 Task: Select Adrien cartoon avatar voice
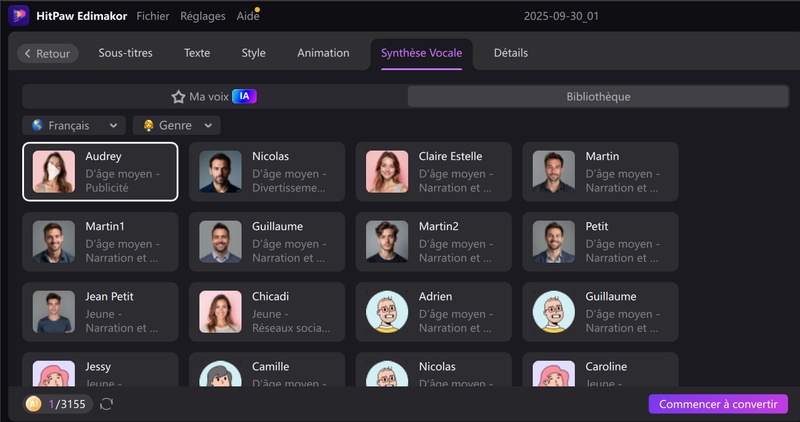(x=386, y=312)
